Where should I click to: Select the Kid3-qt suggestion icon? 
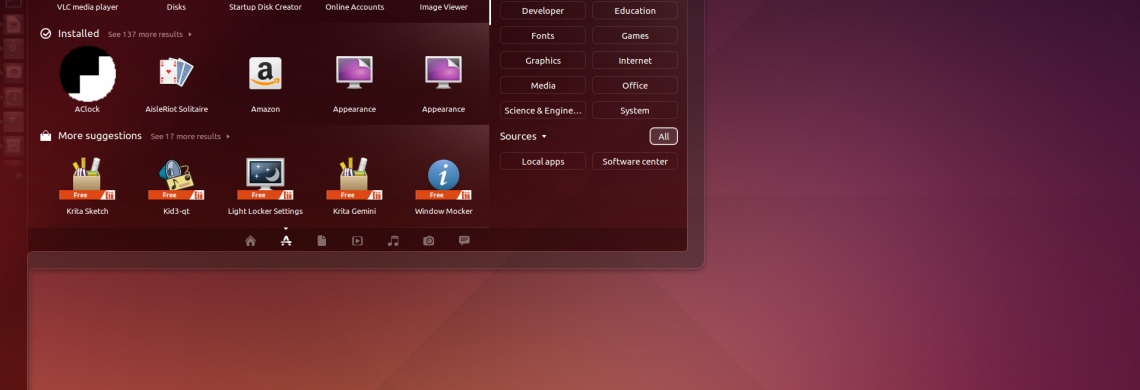pyautogui.click(x=176, y=178)
